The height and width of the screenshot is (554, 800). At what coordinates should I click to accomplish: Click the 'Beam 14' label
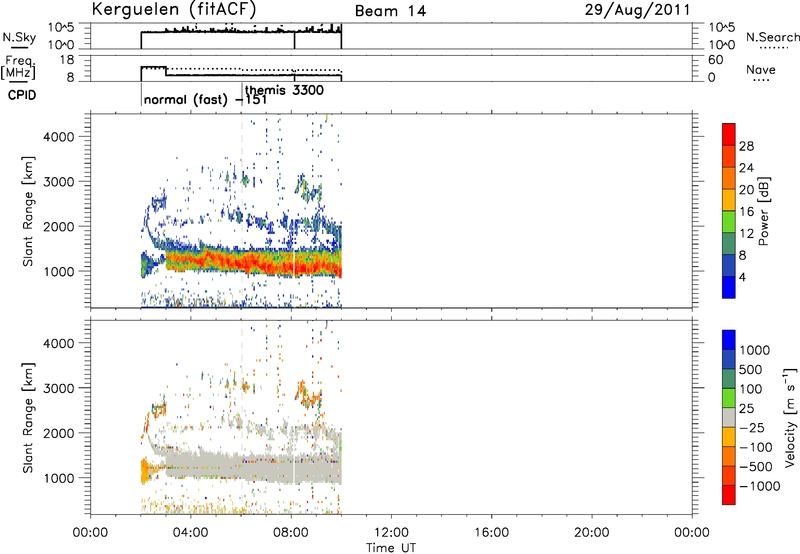pos(390,11)
